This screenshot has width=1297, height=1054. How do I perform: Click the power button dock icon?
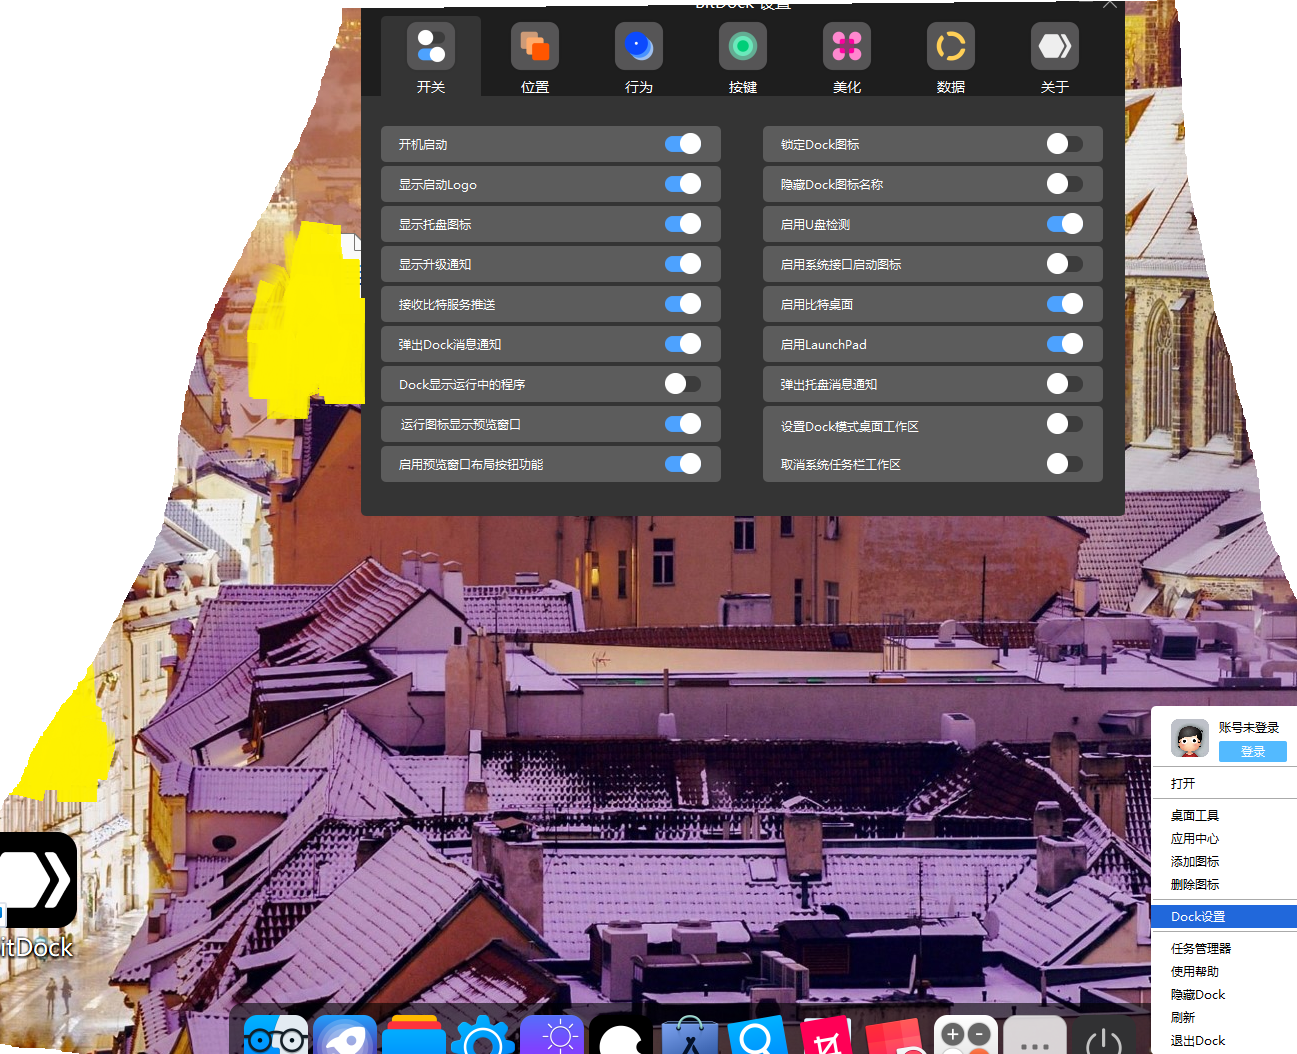point(1104,1036)
